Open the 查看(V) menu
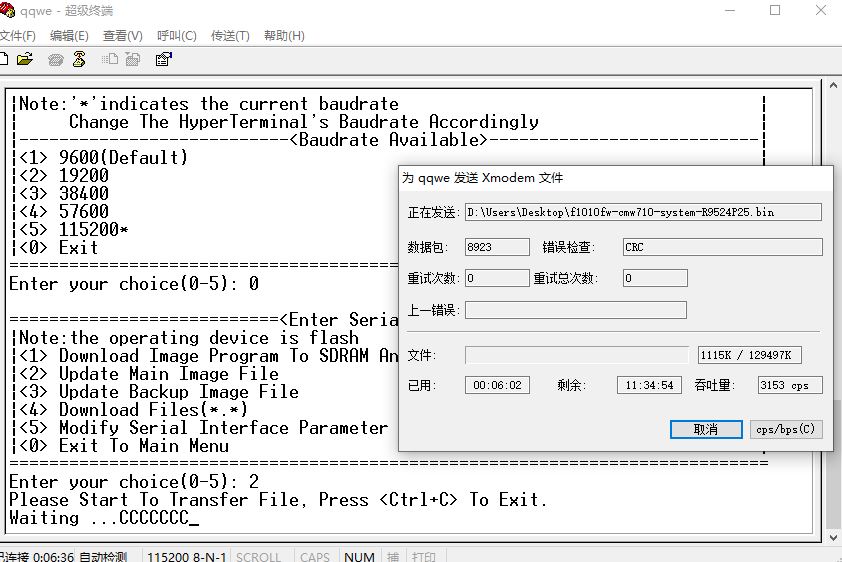Screen dimensions: 842x562 (122, 36)
